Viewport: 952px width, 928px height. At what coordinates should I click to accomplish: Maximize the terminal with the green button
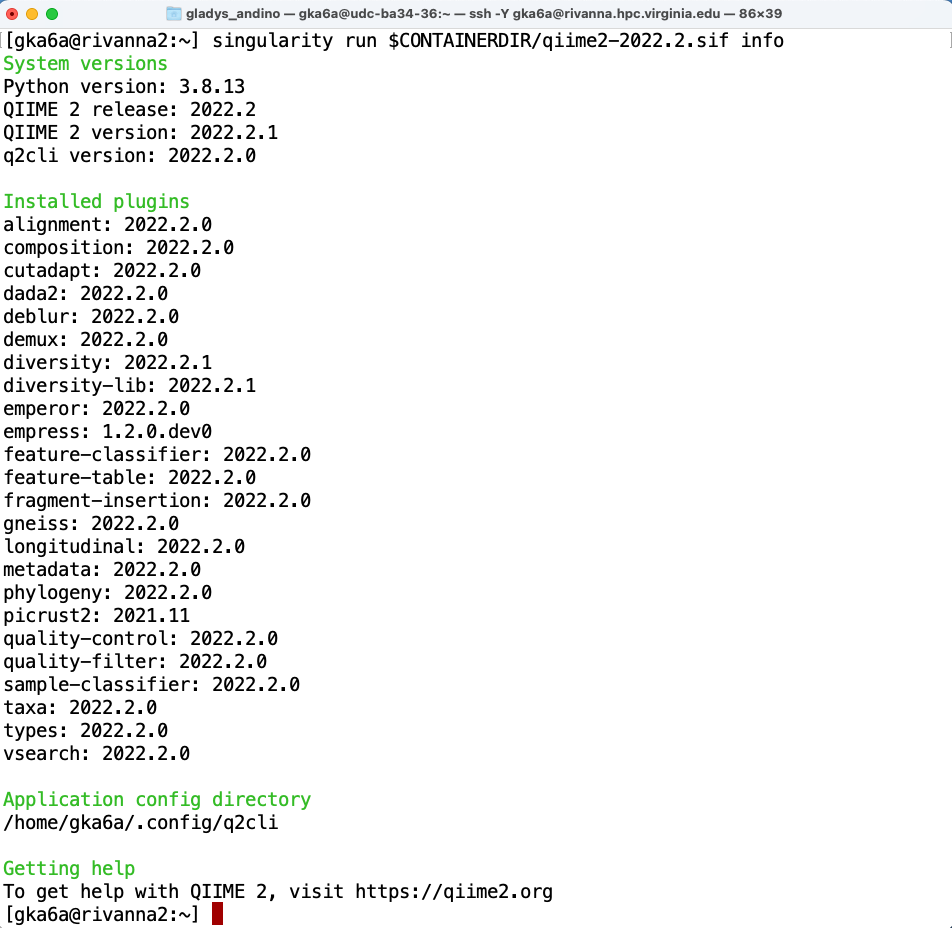pyautogui.click(x=52, y=13)
